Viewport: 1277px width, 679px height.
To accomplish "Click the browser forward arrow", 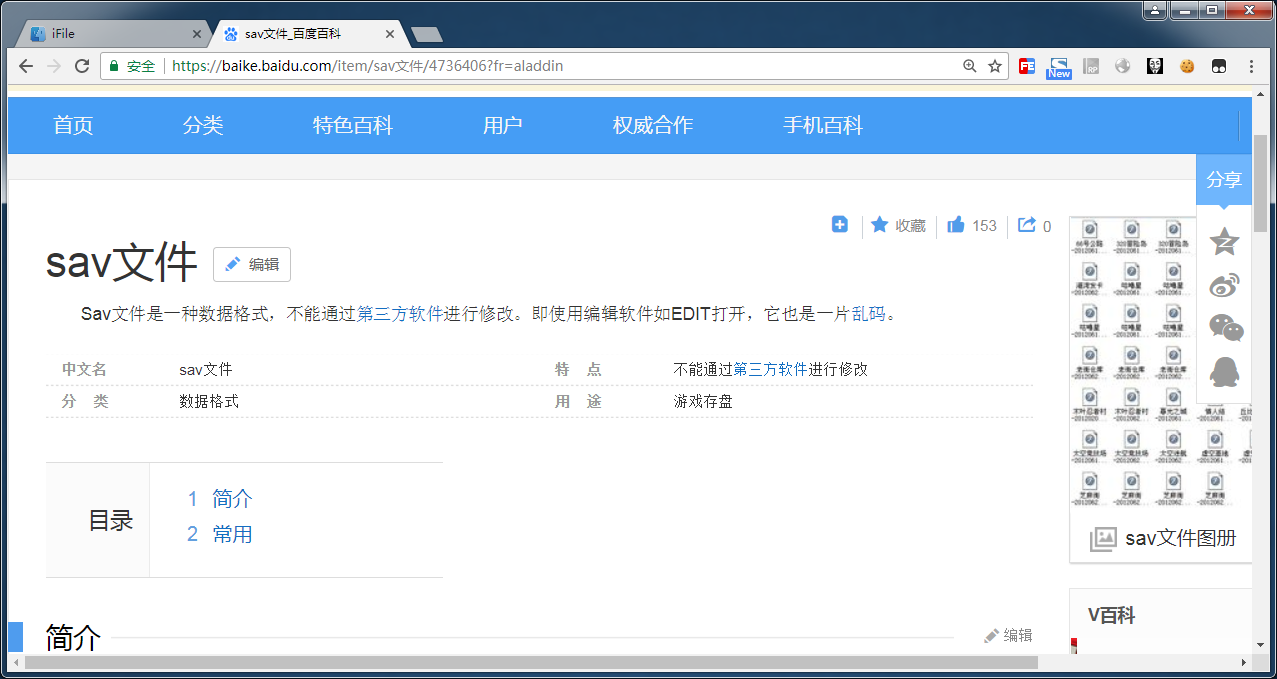I will [x=54, y=66].
